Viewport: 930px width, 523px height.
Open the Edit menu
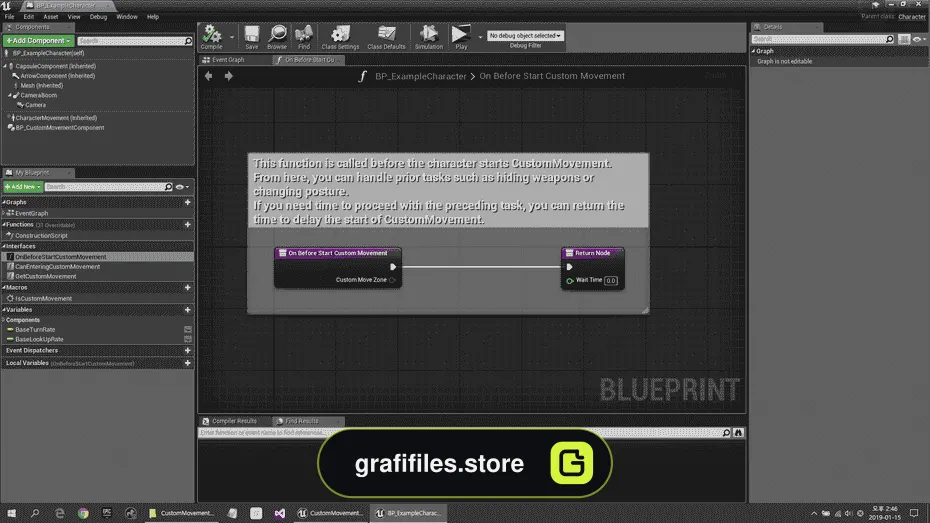pos(28,17)
